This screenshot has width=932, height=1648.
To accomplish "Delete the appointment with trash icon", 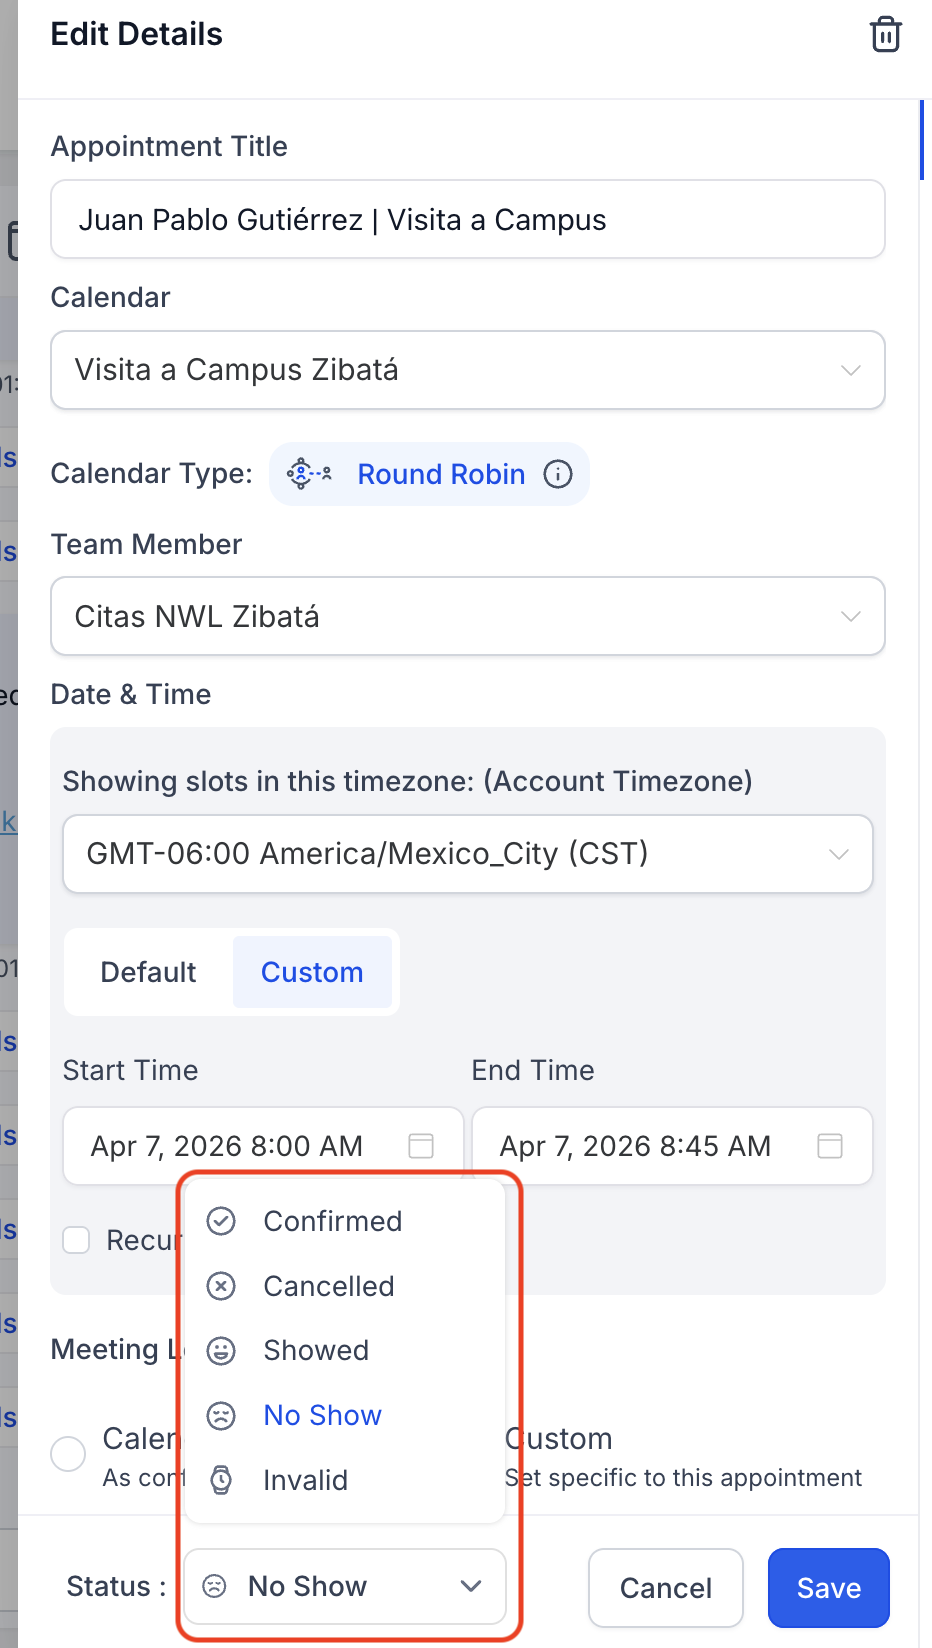I will 886,34.
